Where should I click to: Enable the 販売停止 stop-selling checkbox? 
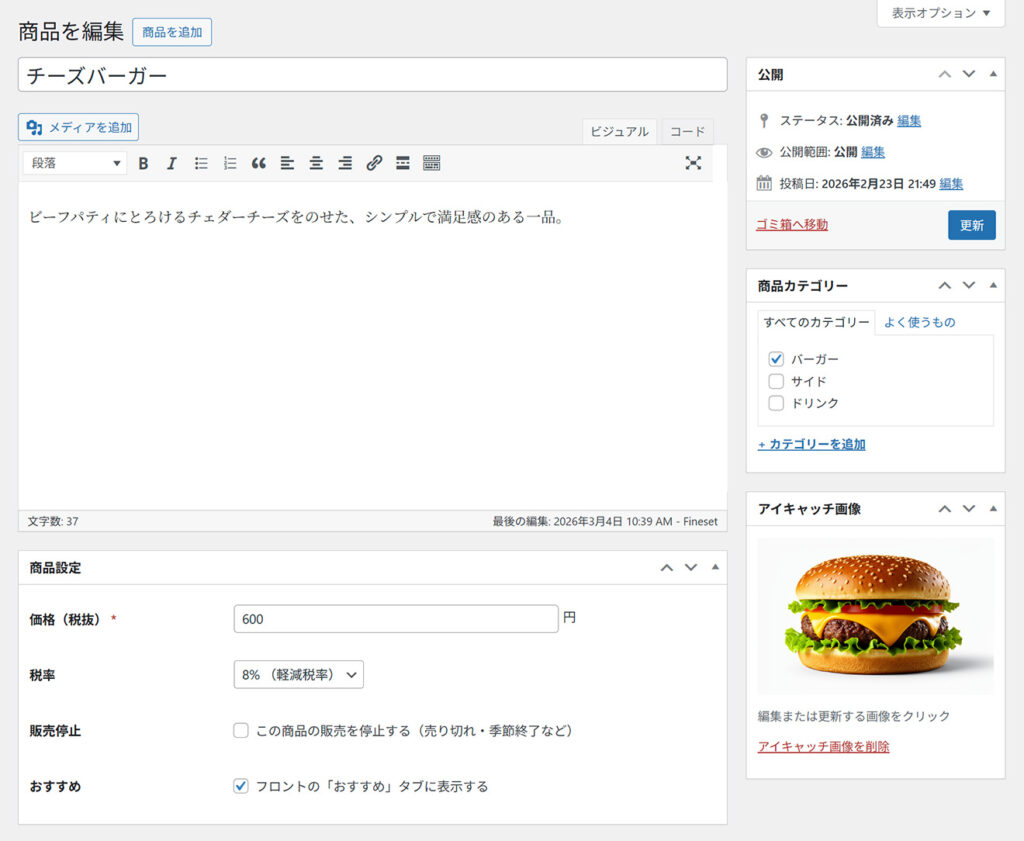point(241,731)
